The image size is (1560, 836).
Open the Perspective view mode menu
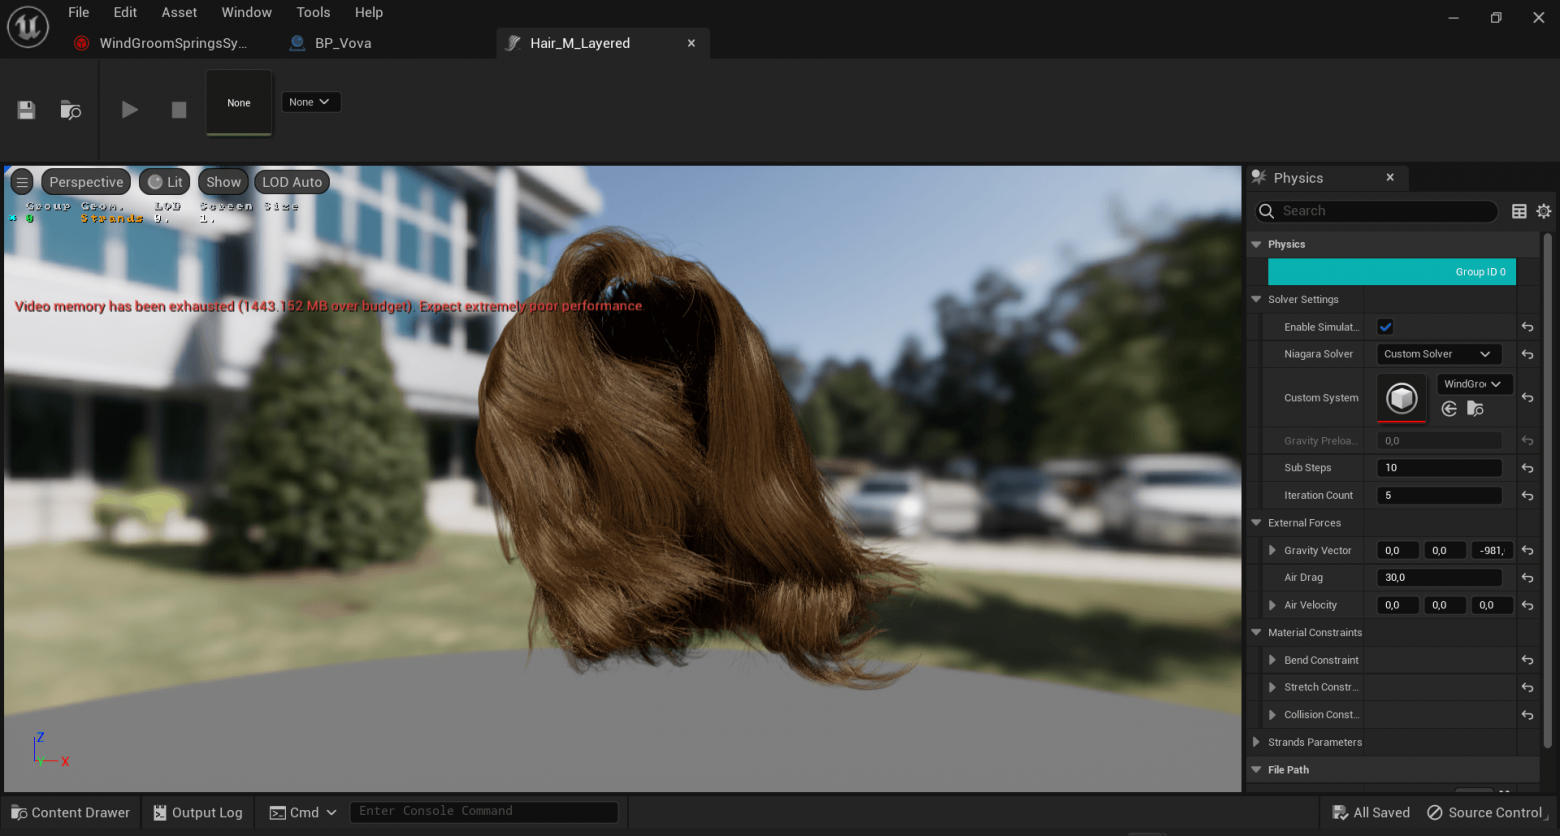click(x=86, y=182)
